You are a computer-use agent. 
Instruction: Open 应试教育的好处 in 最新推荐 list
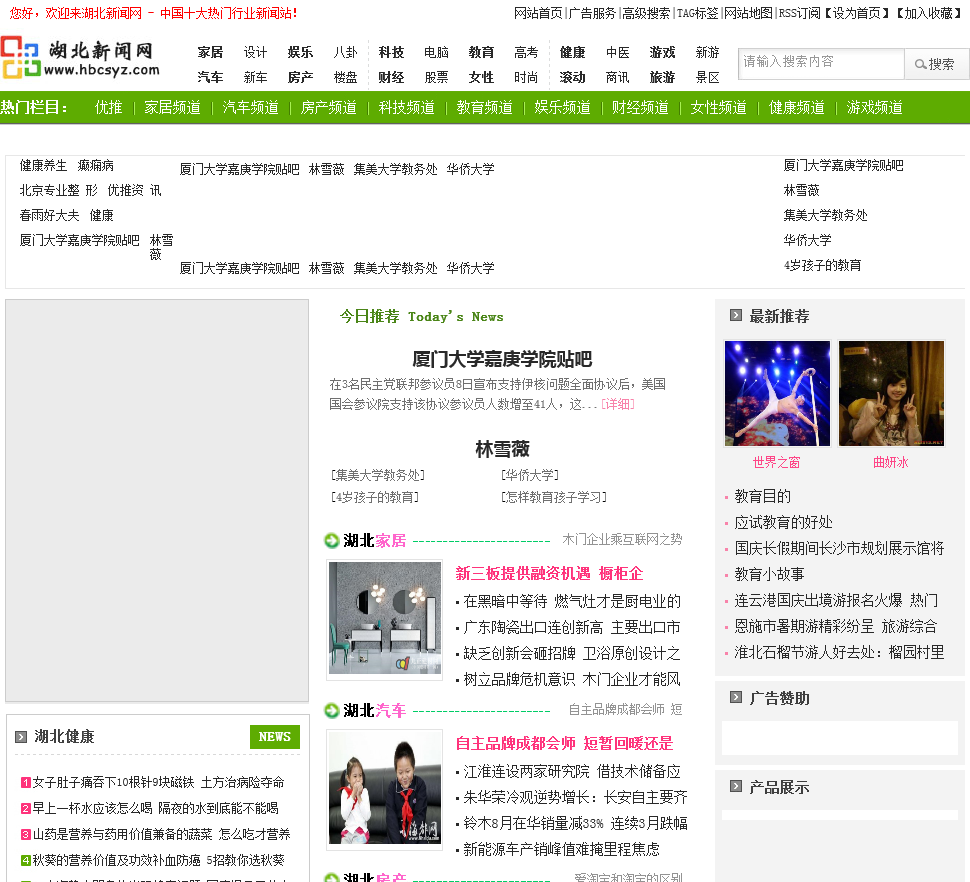(x=783, y=522)
